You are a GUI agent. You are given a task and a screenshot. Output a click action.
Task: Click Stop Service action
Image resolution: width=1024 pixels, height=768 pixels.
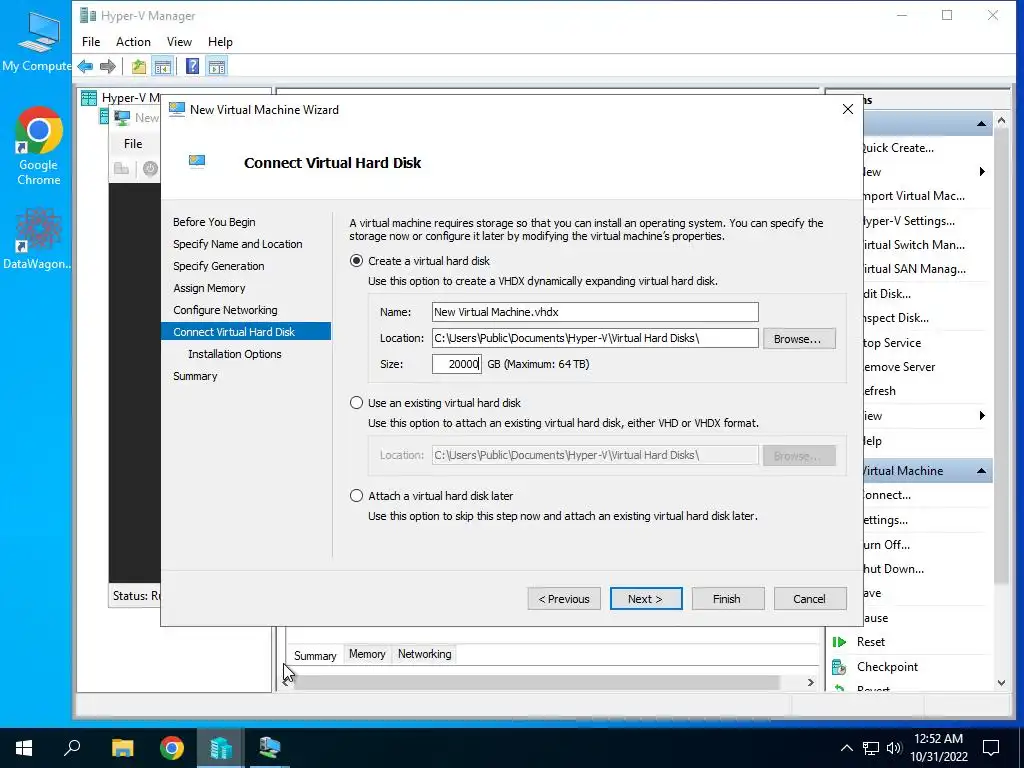(x=892, y=343)
